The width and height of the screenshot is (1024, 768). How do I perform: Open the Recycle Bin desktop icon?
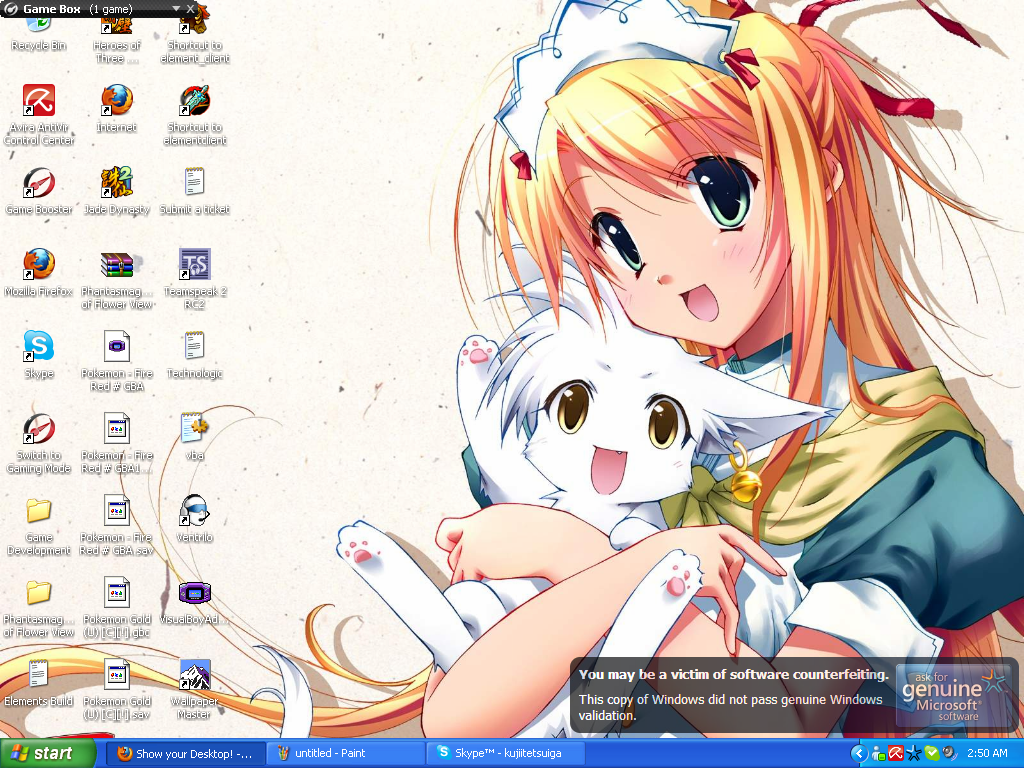click(39, 37)
